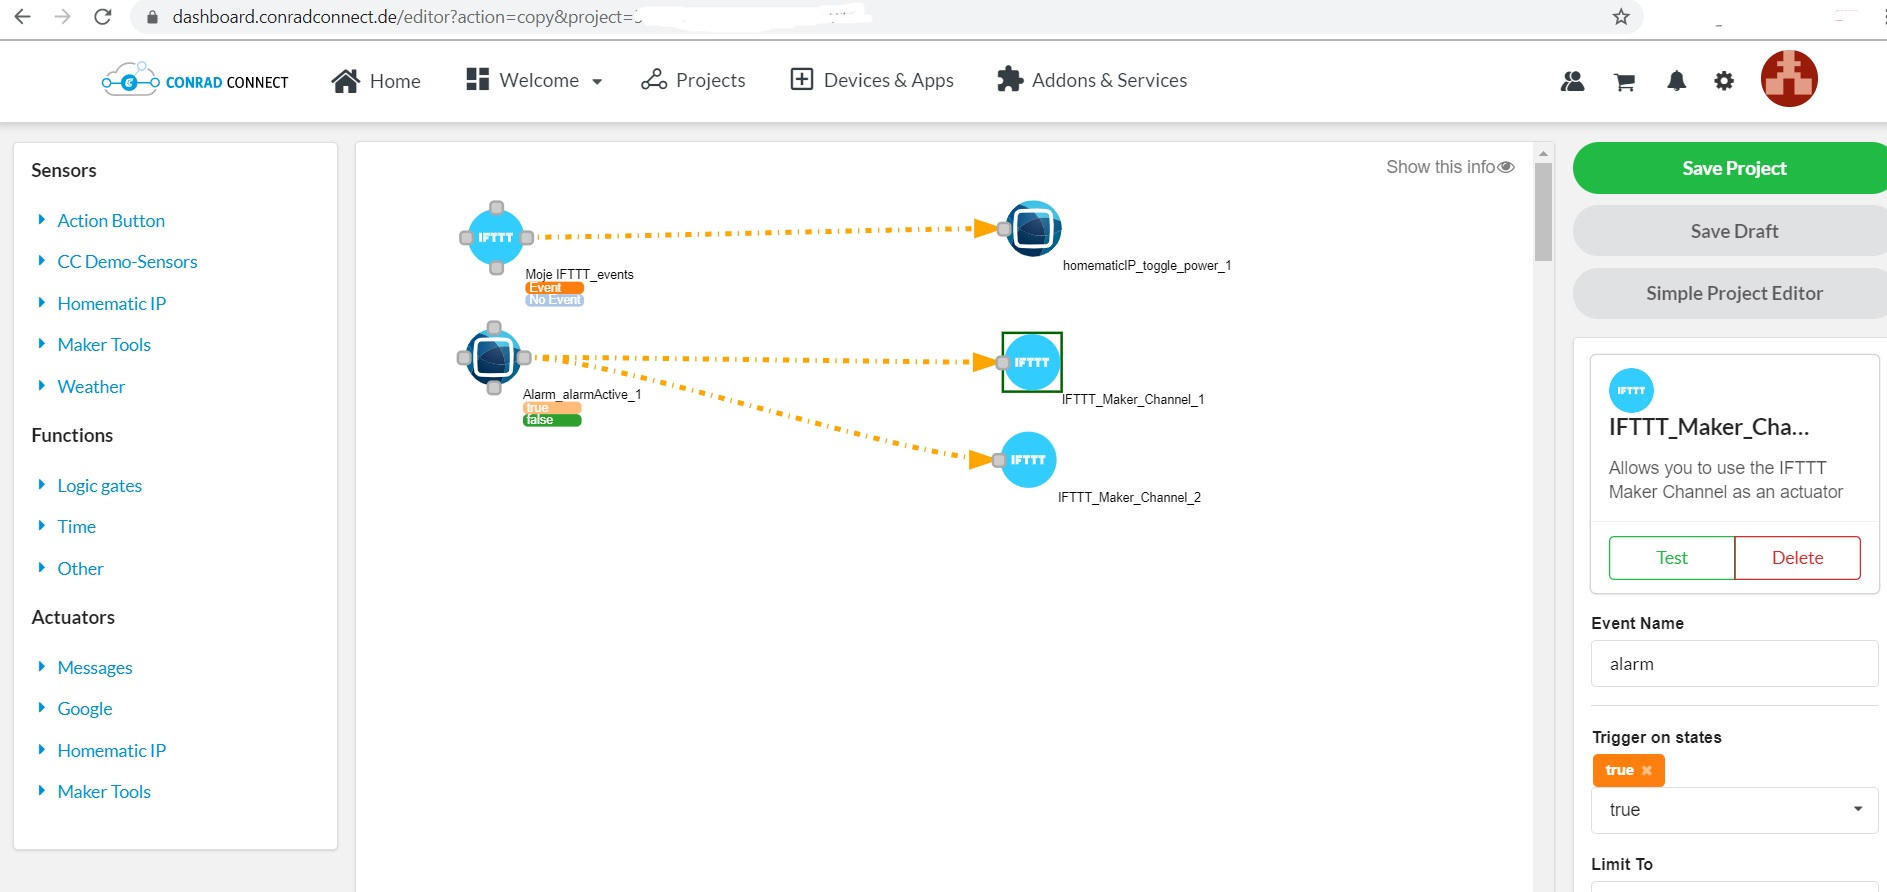Click the IFTTT icon in the properties panel
The image size is (1887, 892).
coord(1631,391)
